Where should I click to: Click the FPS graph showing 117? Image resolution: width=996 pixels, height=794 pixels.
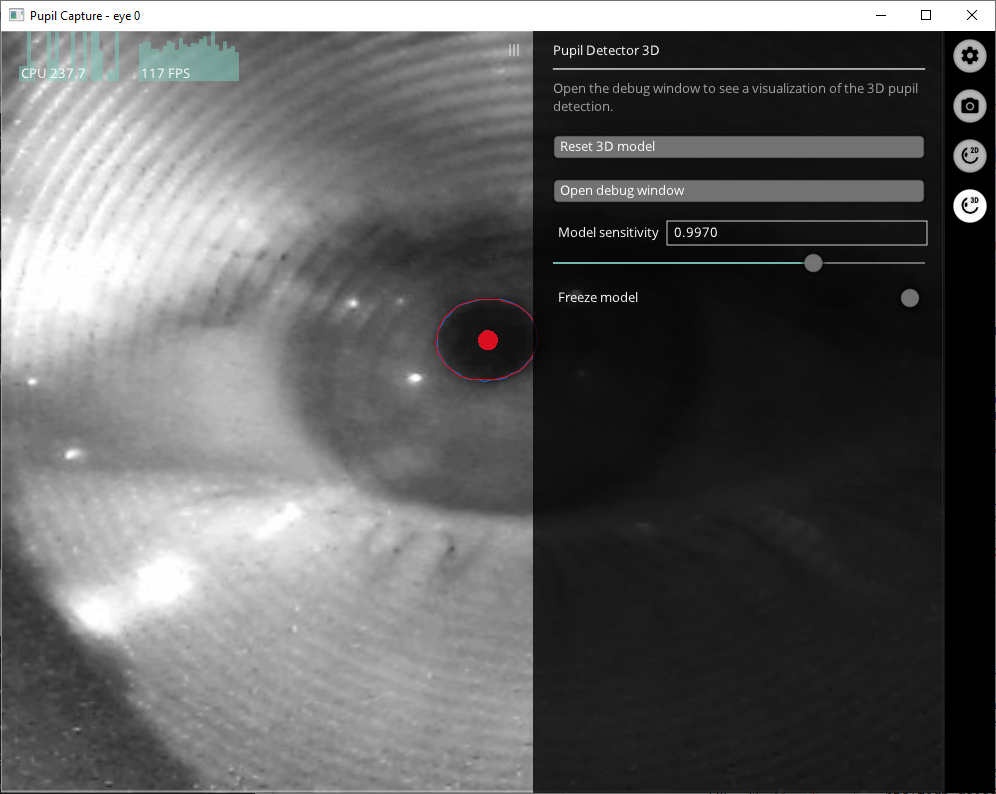189,57
